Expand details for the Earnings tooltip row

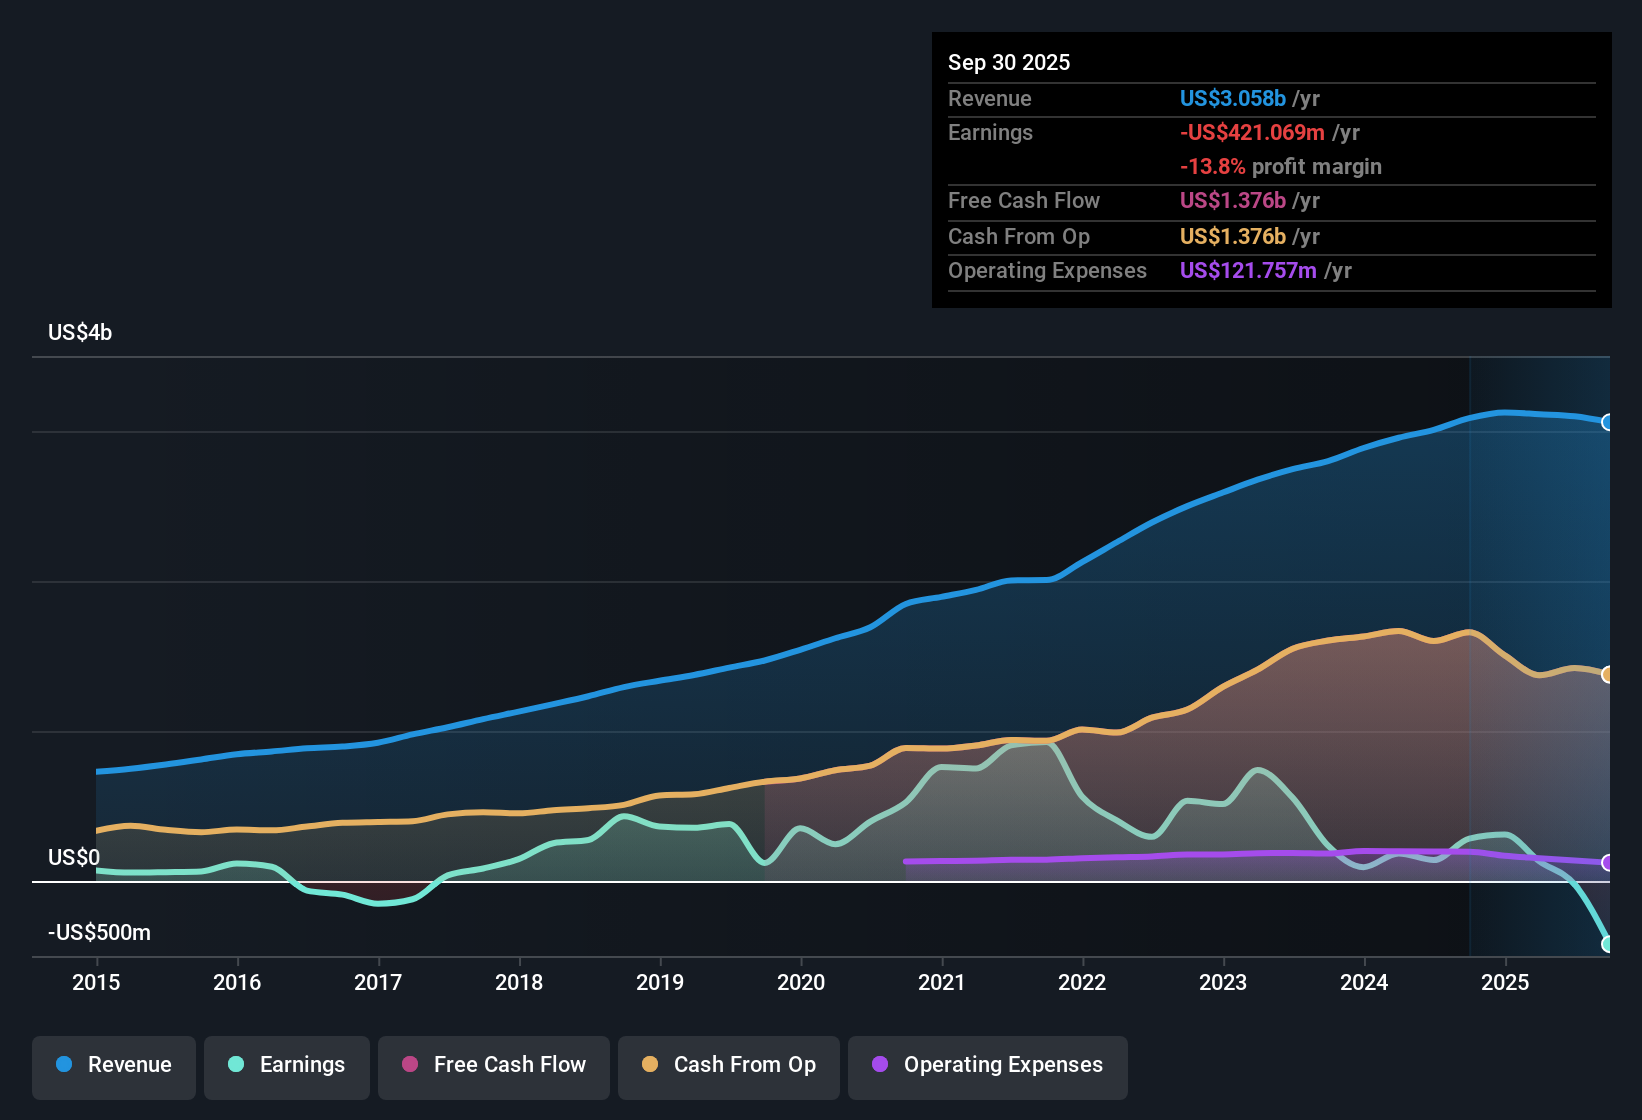click(990, 132)
